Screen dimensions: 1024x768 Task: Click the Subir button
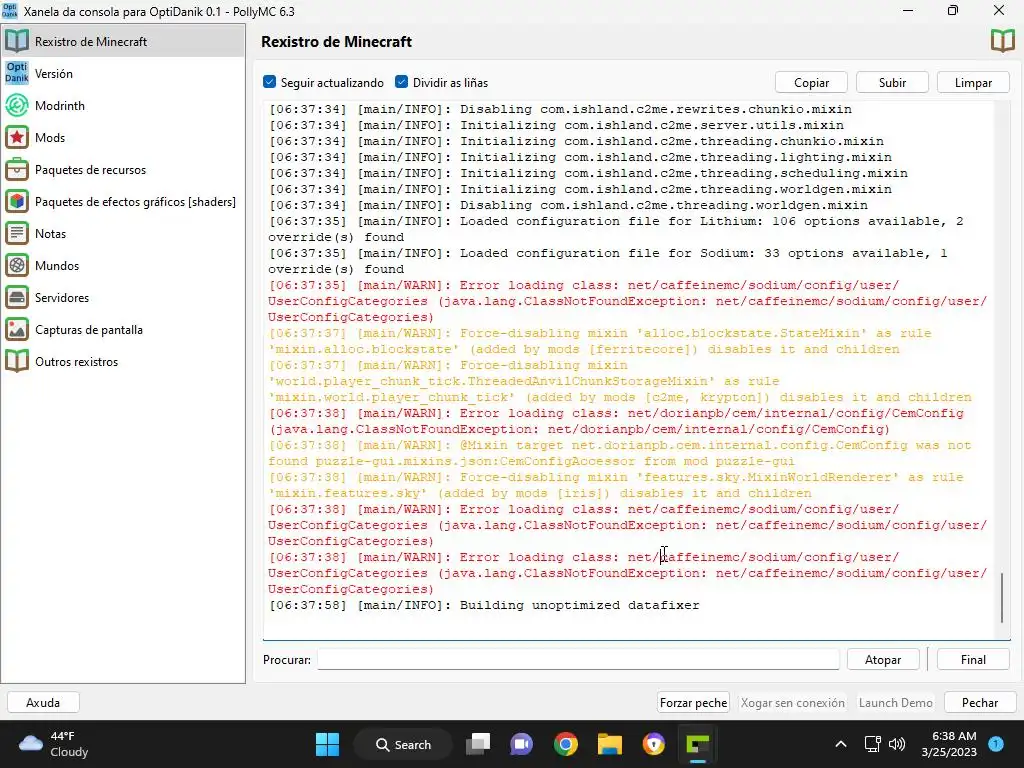click(x=892, y=82)
